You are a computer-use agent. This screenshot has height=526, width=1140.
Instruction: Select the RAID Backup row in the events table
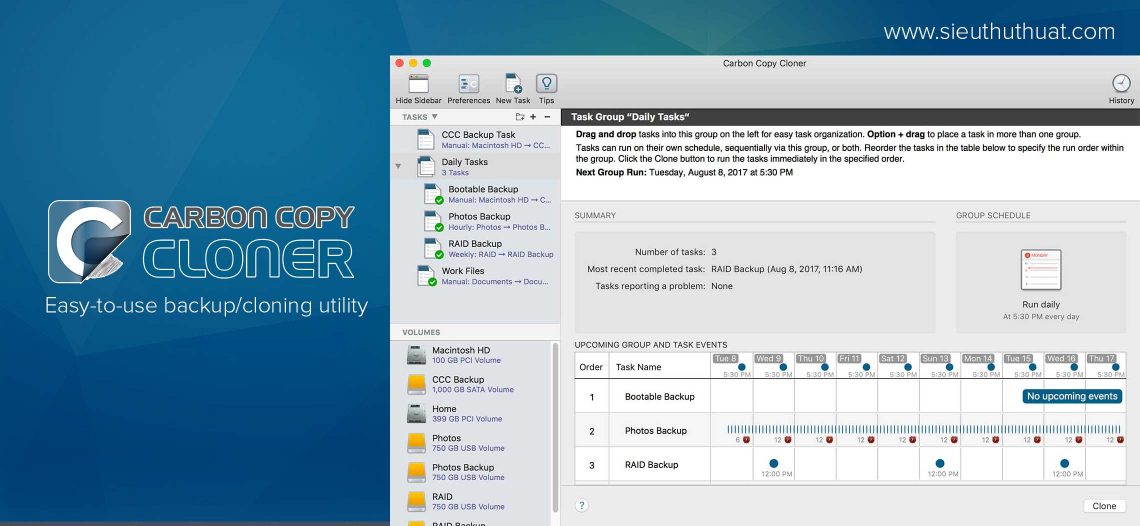tap(850, 464)
